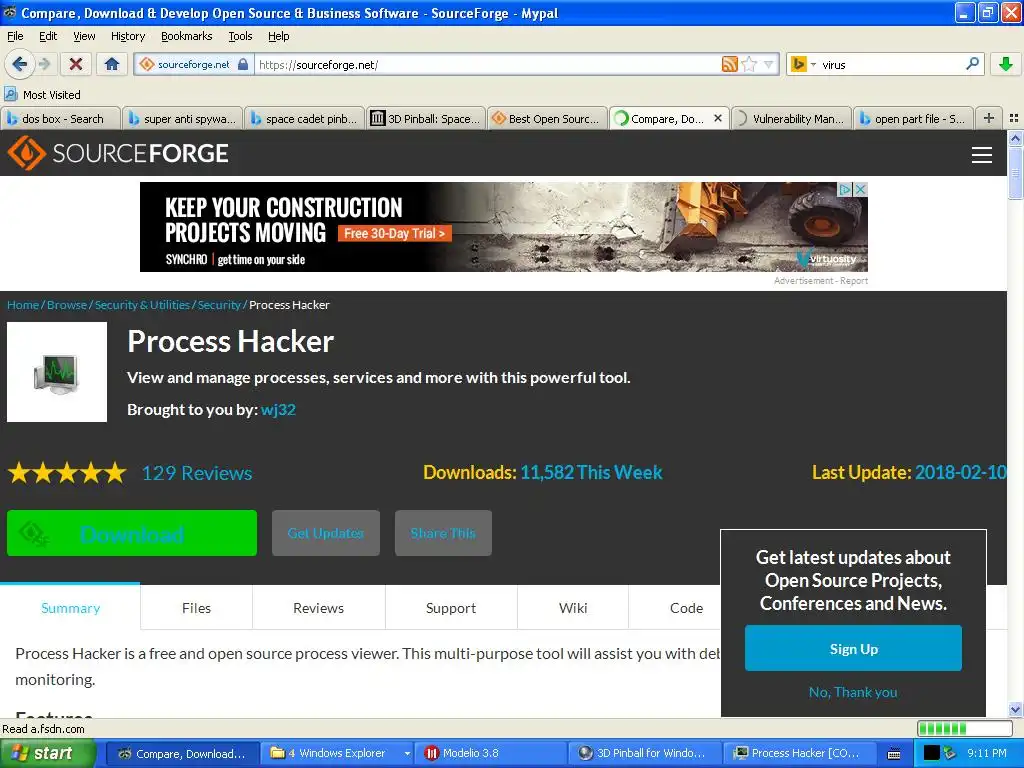Open search engine selector dropdown
Viewport: 1024px width, 768px height.
(813, 64)
